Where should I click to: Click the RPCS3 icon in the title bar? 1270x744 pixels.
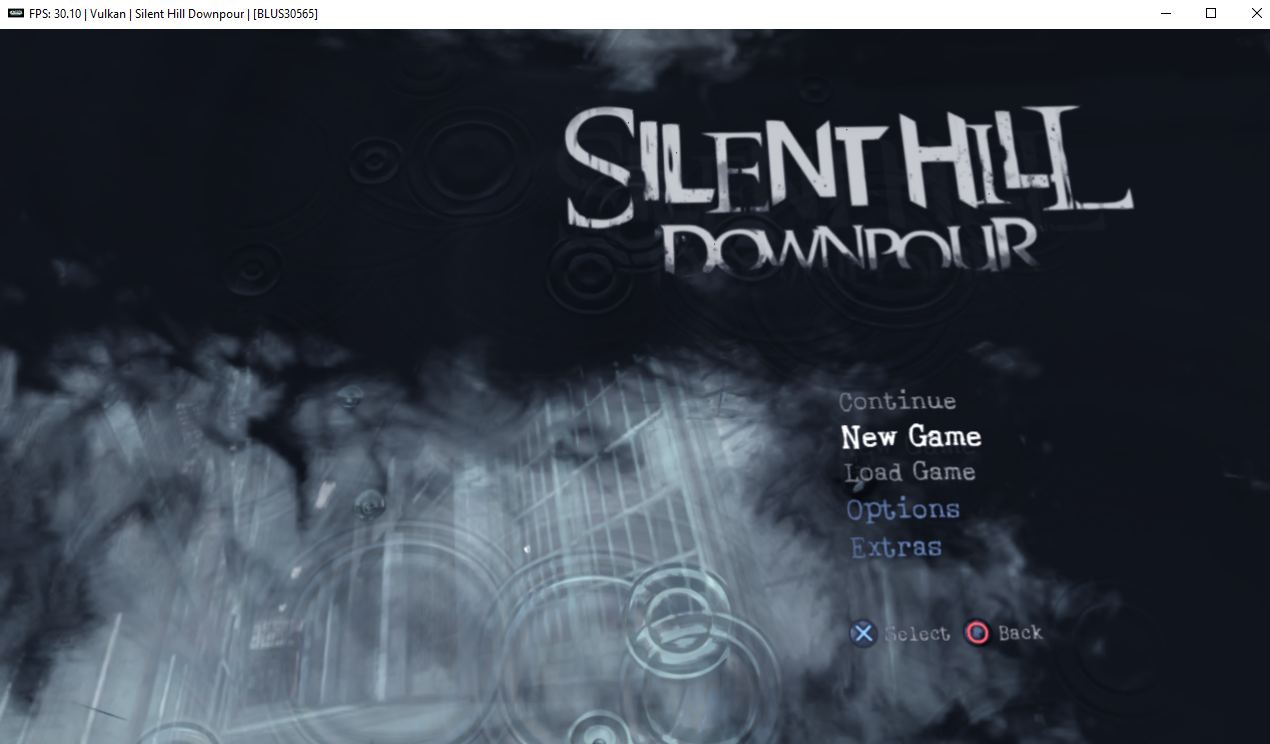coord(15,13)
